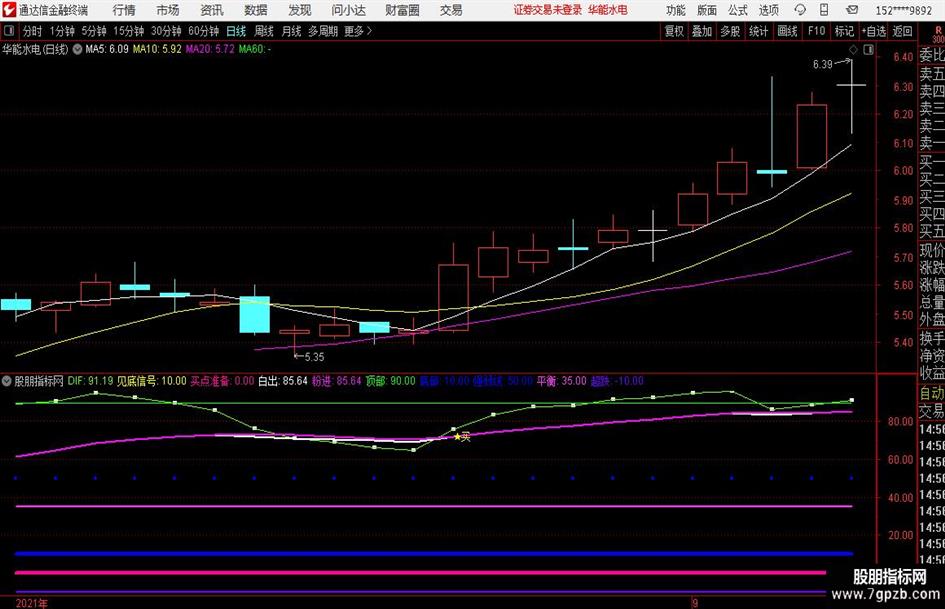Select the 5分钟 period tab

tap(94, 31)
